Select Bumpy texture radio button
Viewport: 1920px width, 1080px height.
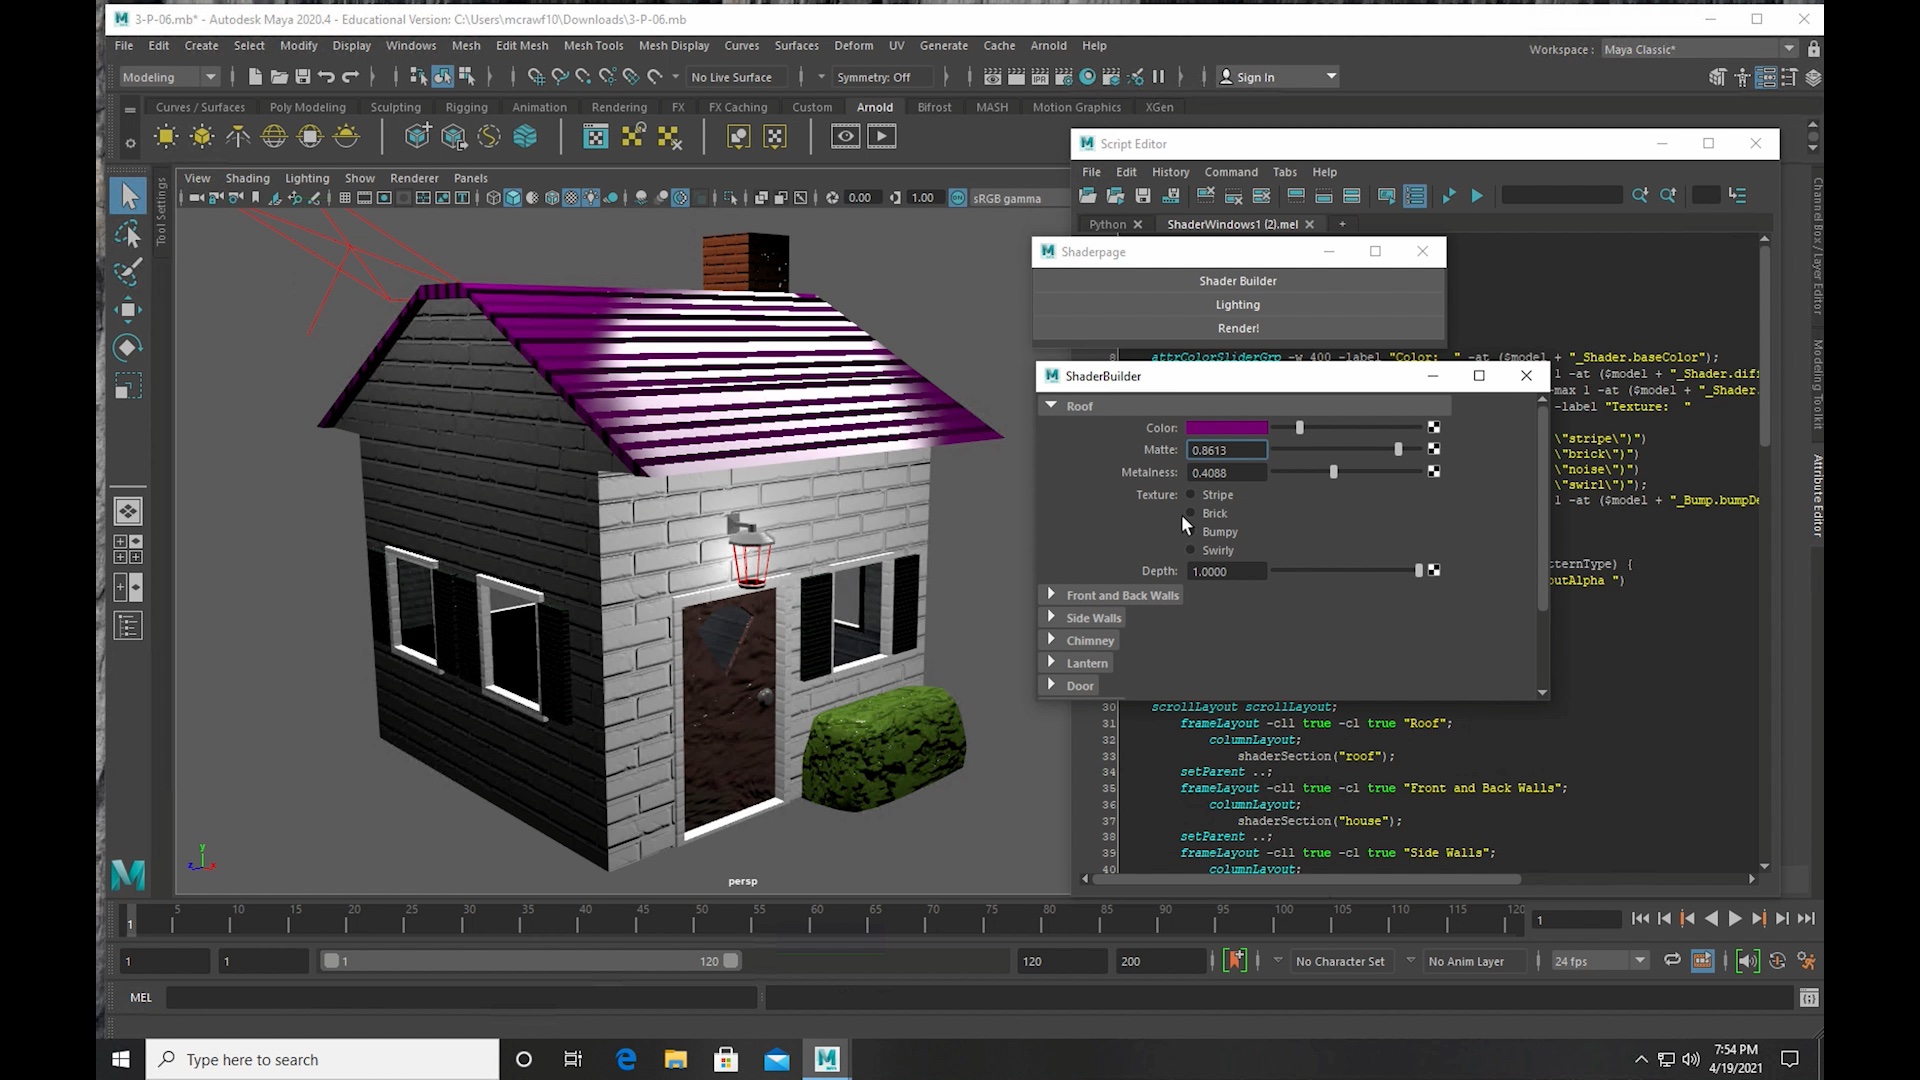click(x=1191, y=531)
